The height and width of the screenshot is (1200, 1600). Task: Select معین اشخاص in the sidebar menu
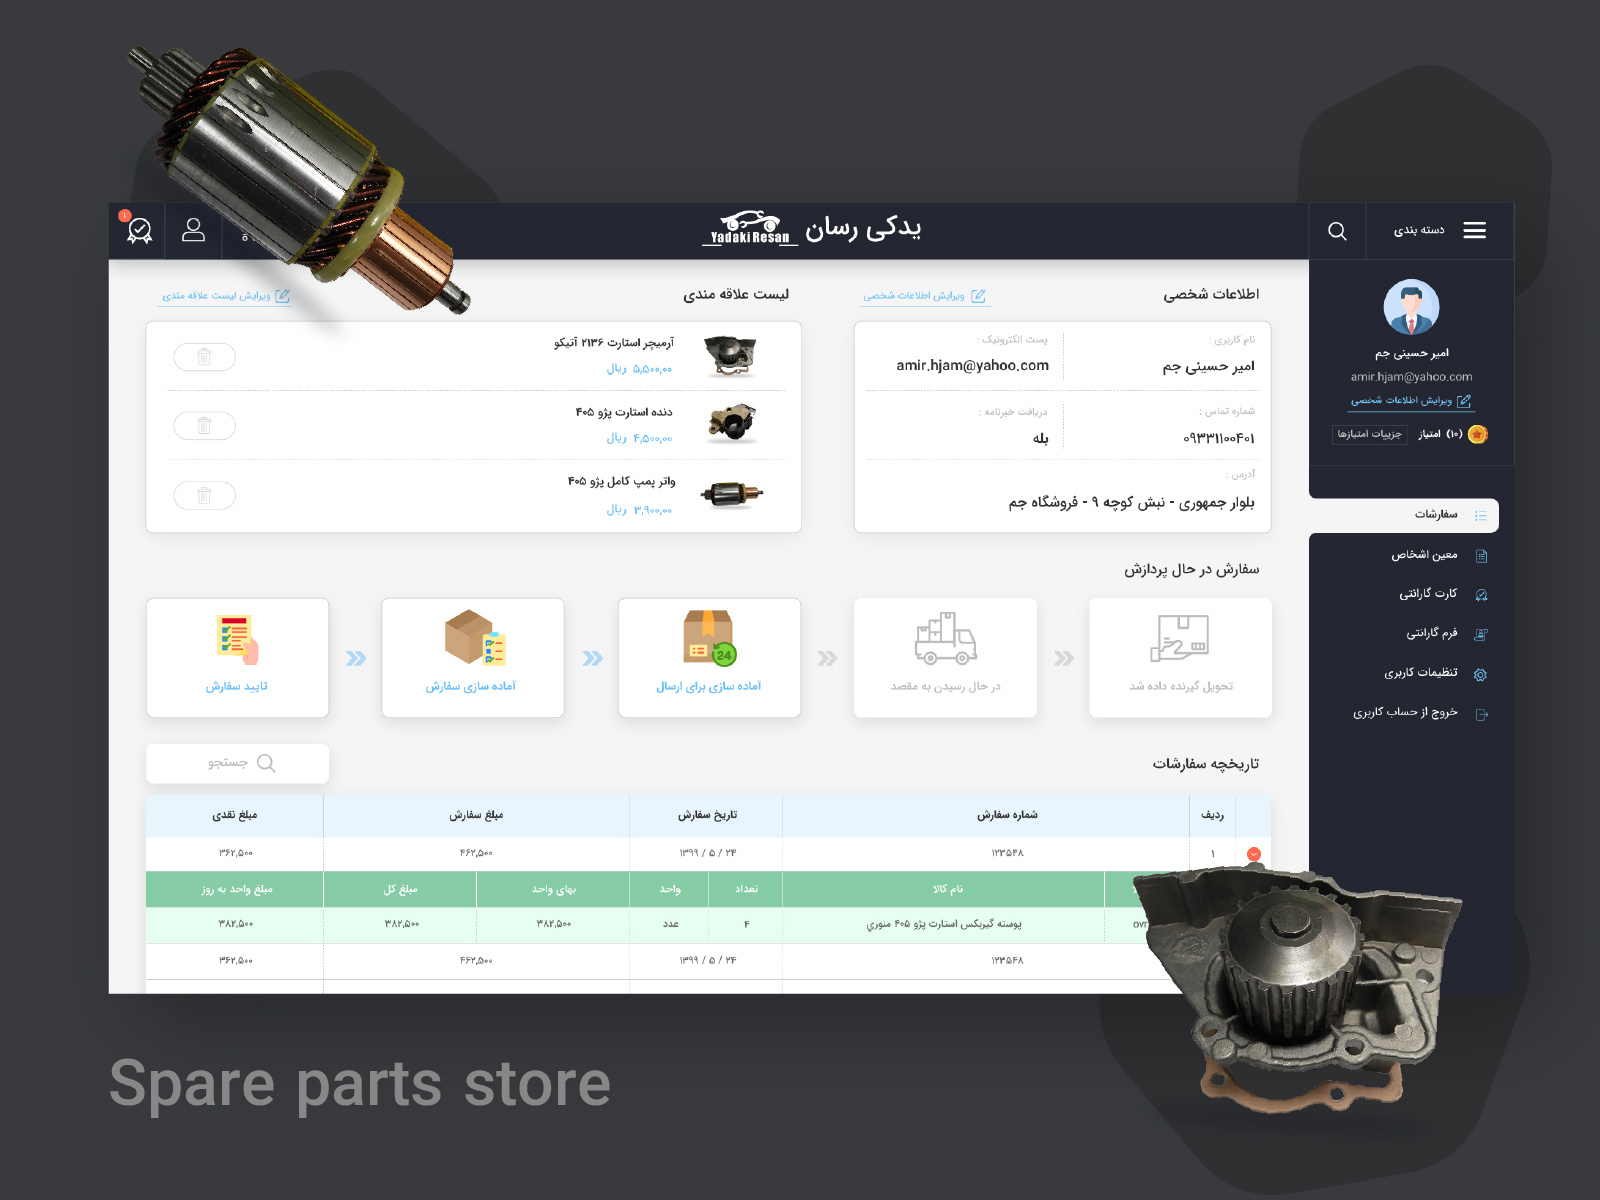click(1424, 555)
